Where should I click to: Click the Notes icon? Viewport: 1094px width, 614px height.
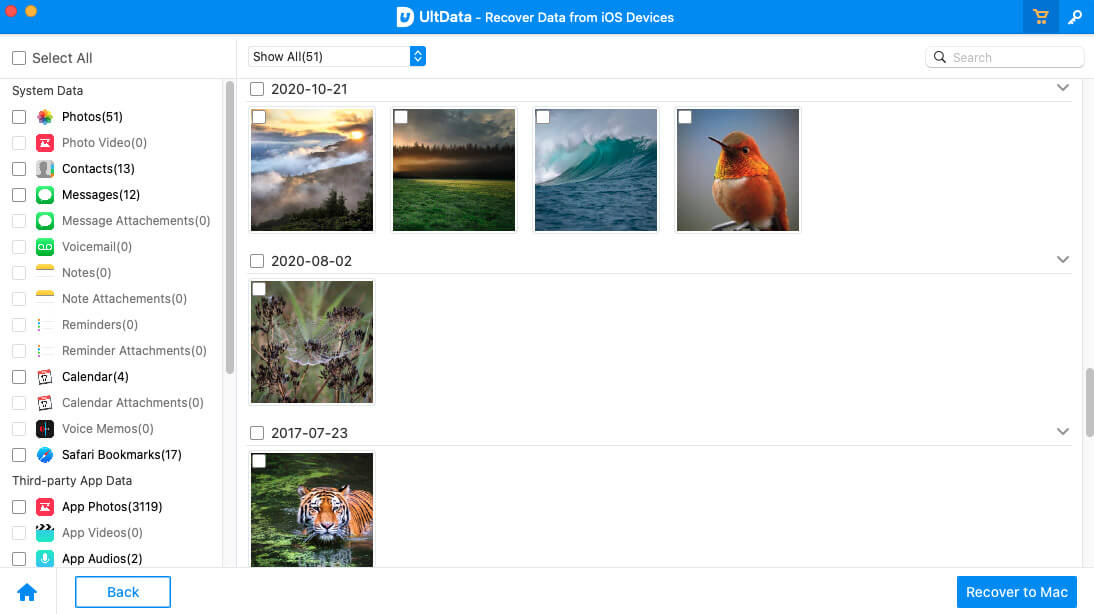(x=45, y=273)
